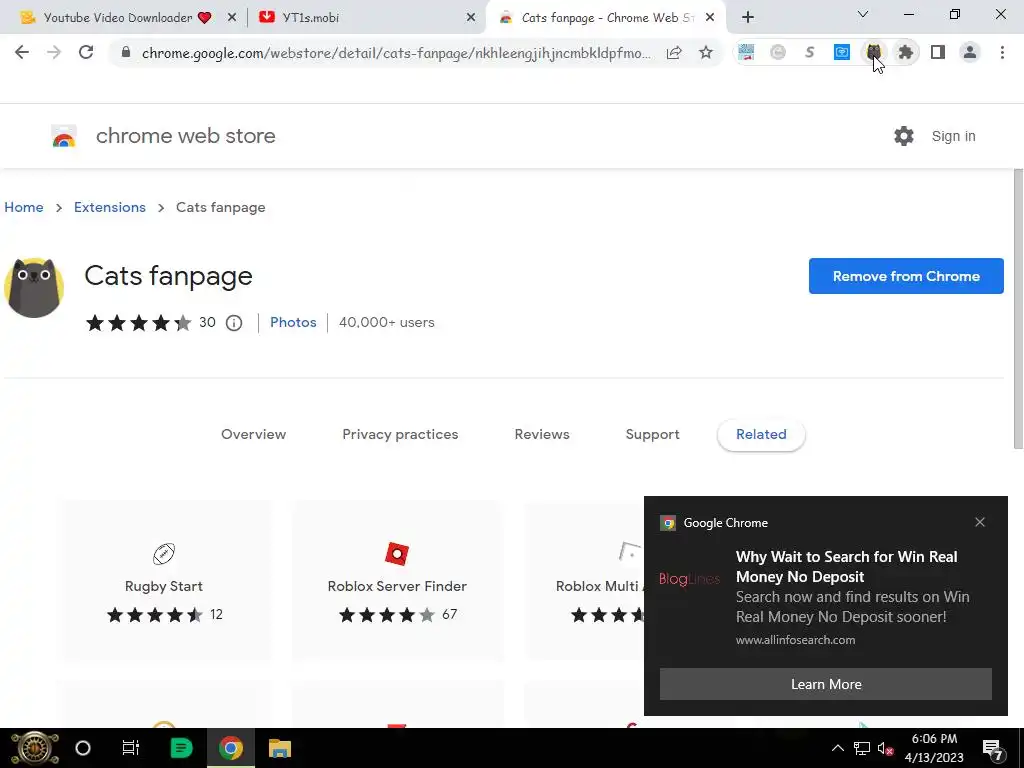Open the Extensions puzzle menu
Viewport: 1024px width, 768px height.
coord(905,52)
